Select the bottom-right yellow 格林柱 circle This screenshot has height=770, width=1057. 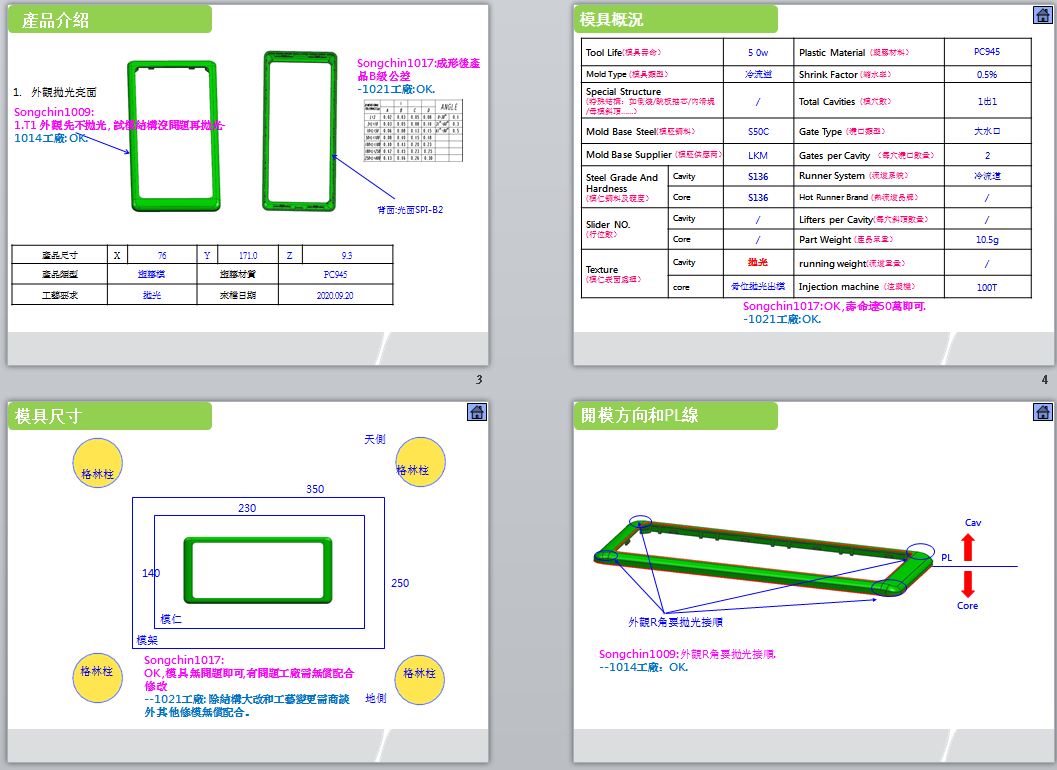[420, 673]
